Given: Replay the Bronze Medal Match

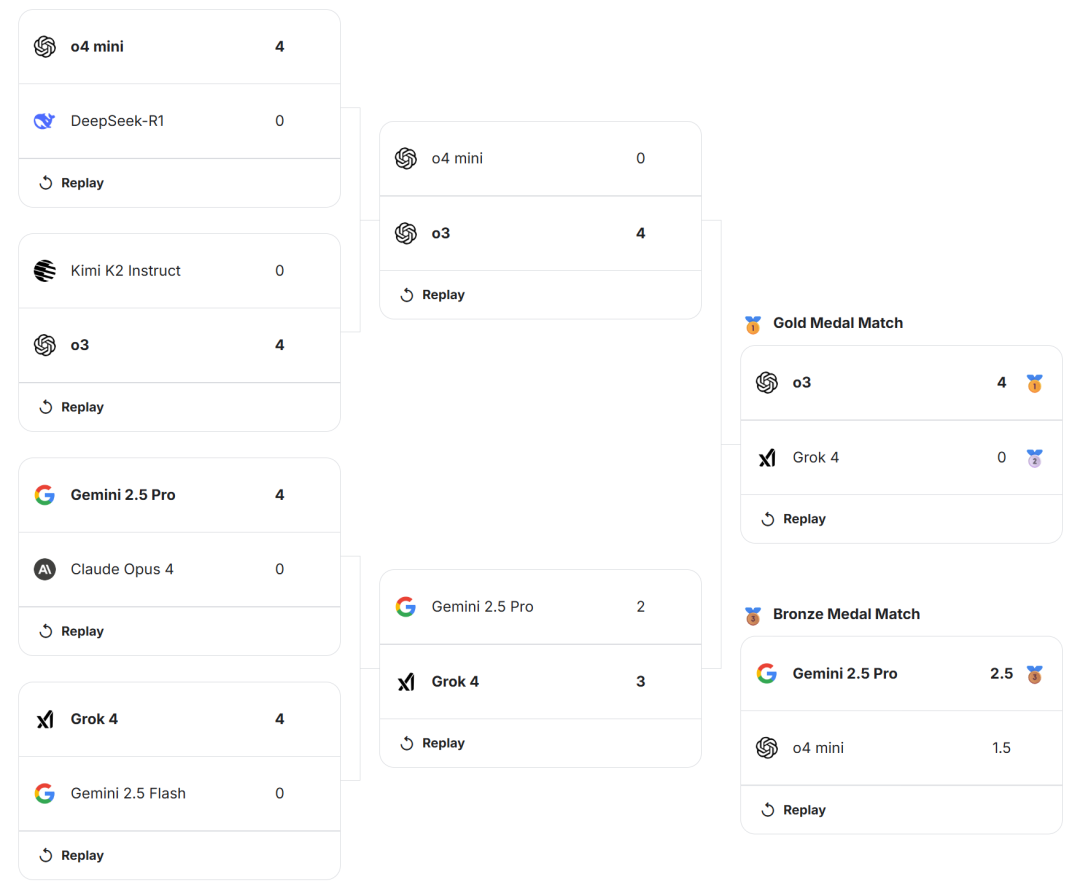Looking at the screenshot, I should pyautogui.click(x=793, y=810).
